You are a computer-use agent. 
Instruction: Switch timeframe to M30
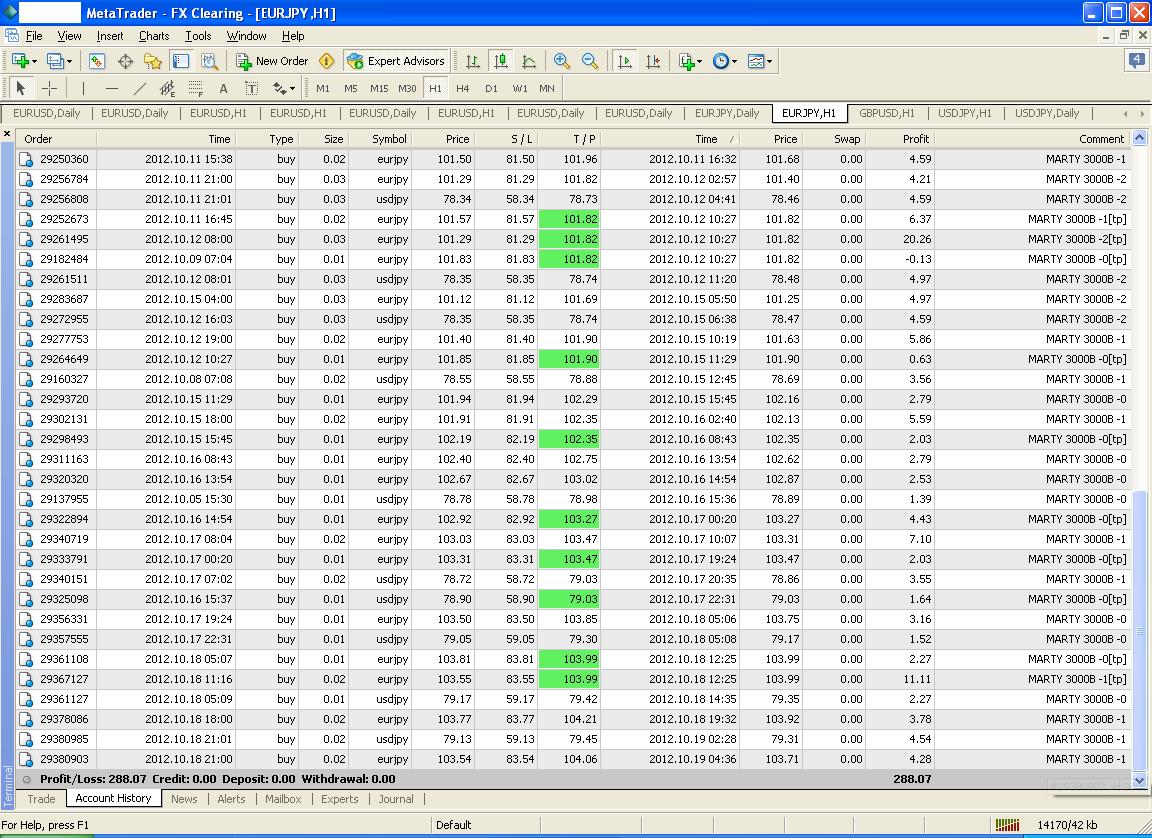coord(407,88)
